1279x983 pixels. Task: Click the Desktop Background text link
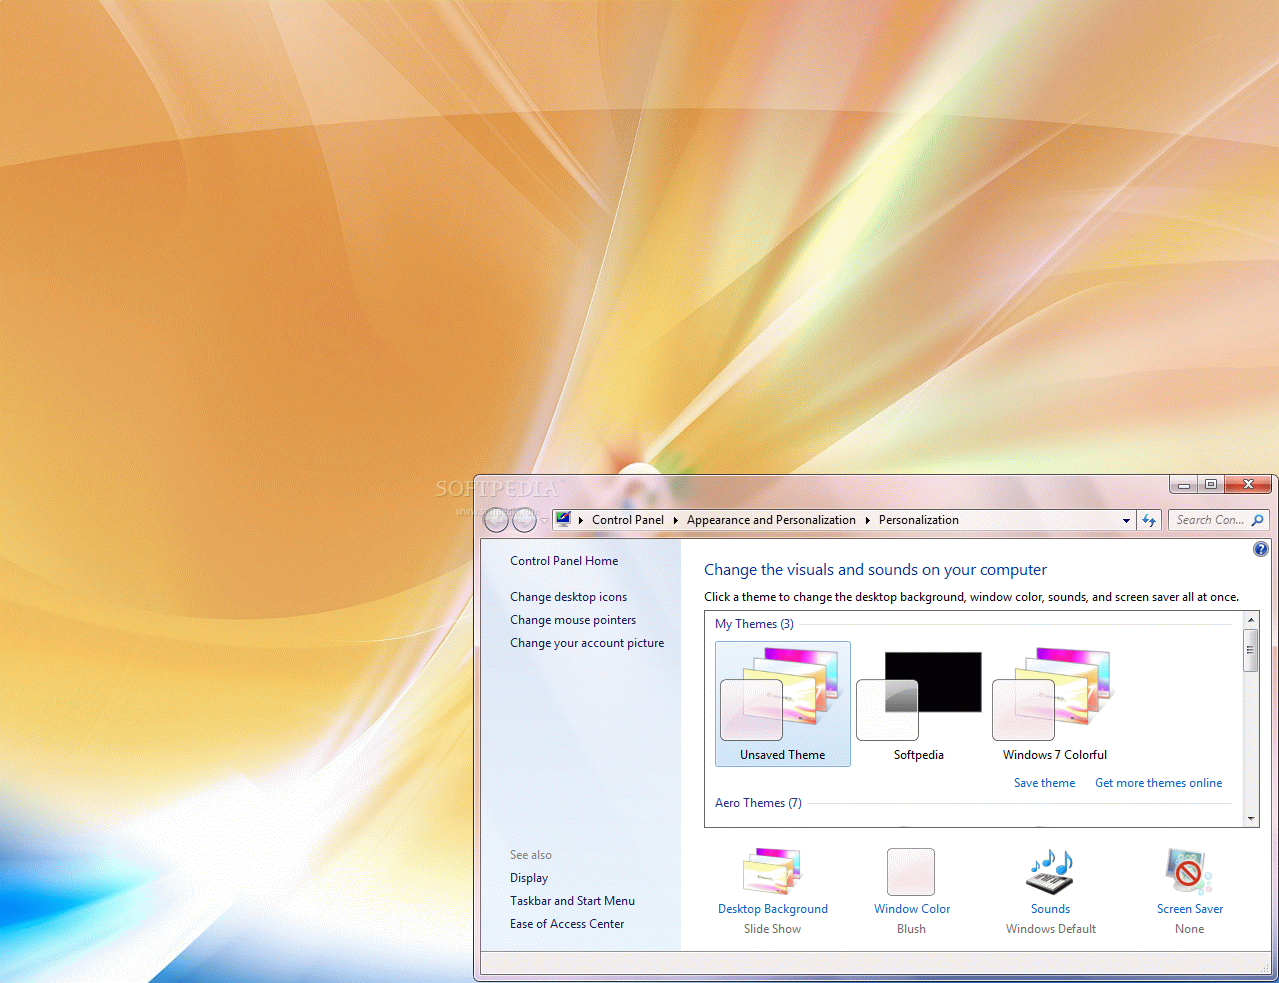click(772, 909)
